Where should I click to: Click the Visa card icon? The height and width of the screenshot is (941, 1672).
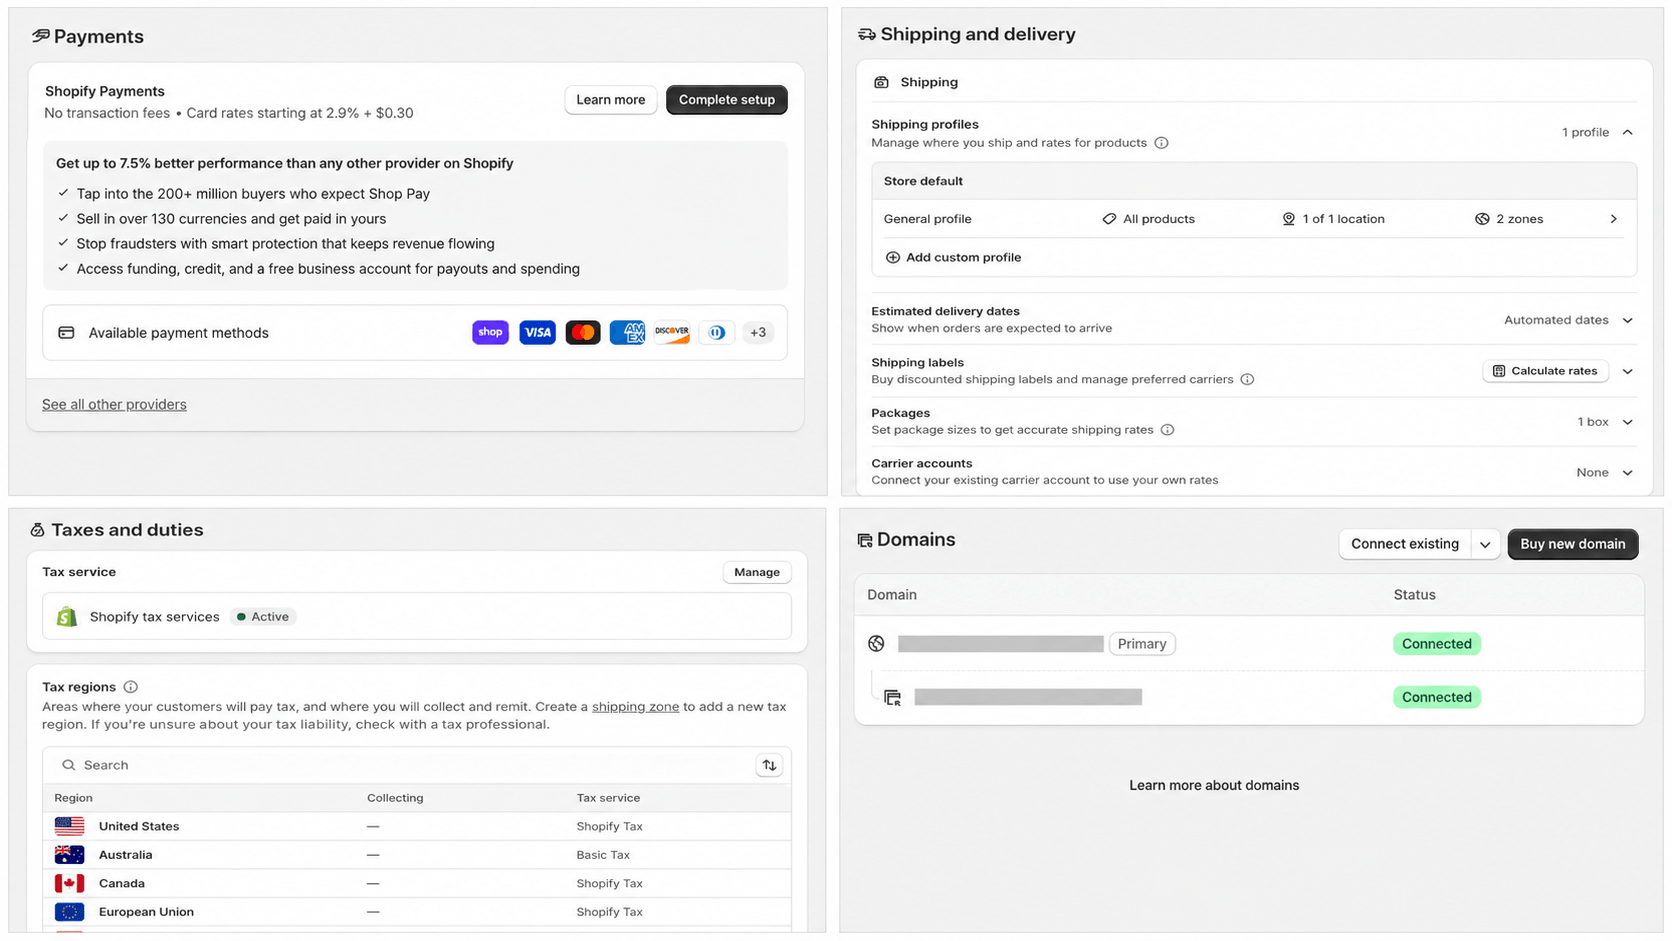click(537, 332)
